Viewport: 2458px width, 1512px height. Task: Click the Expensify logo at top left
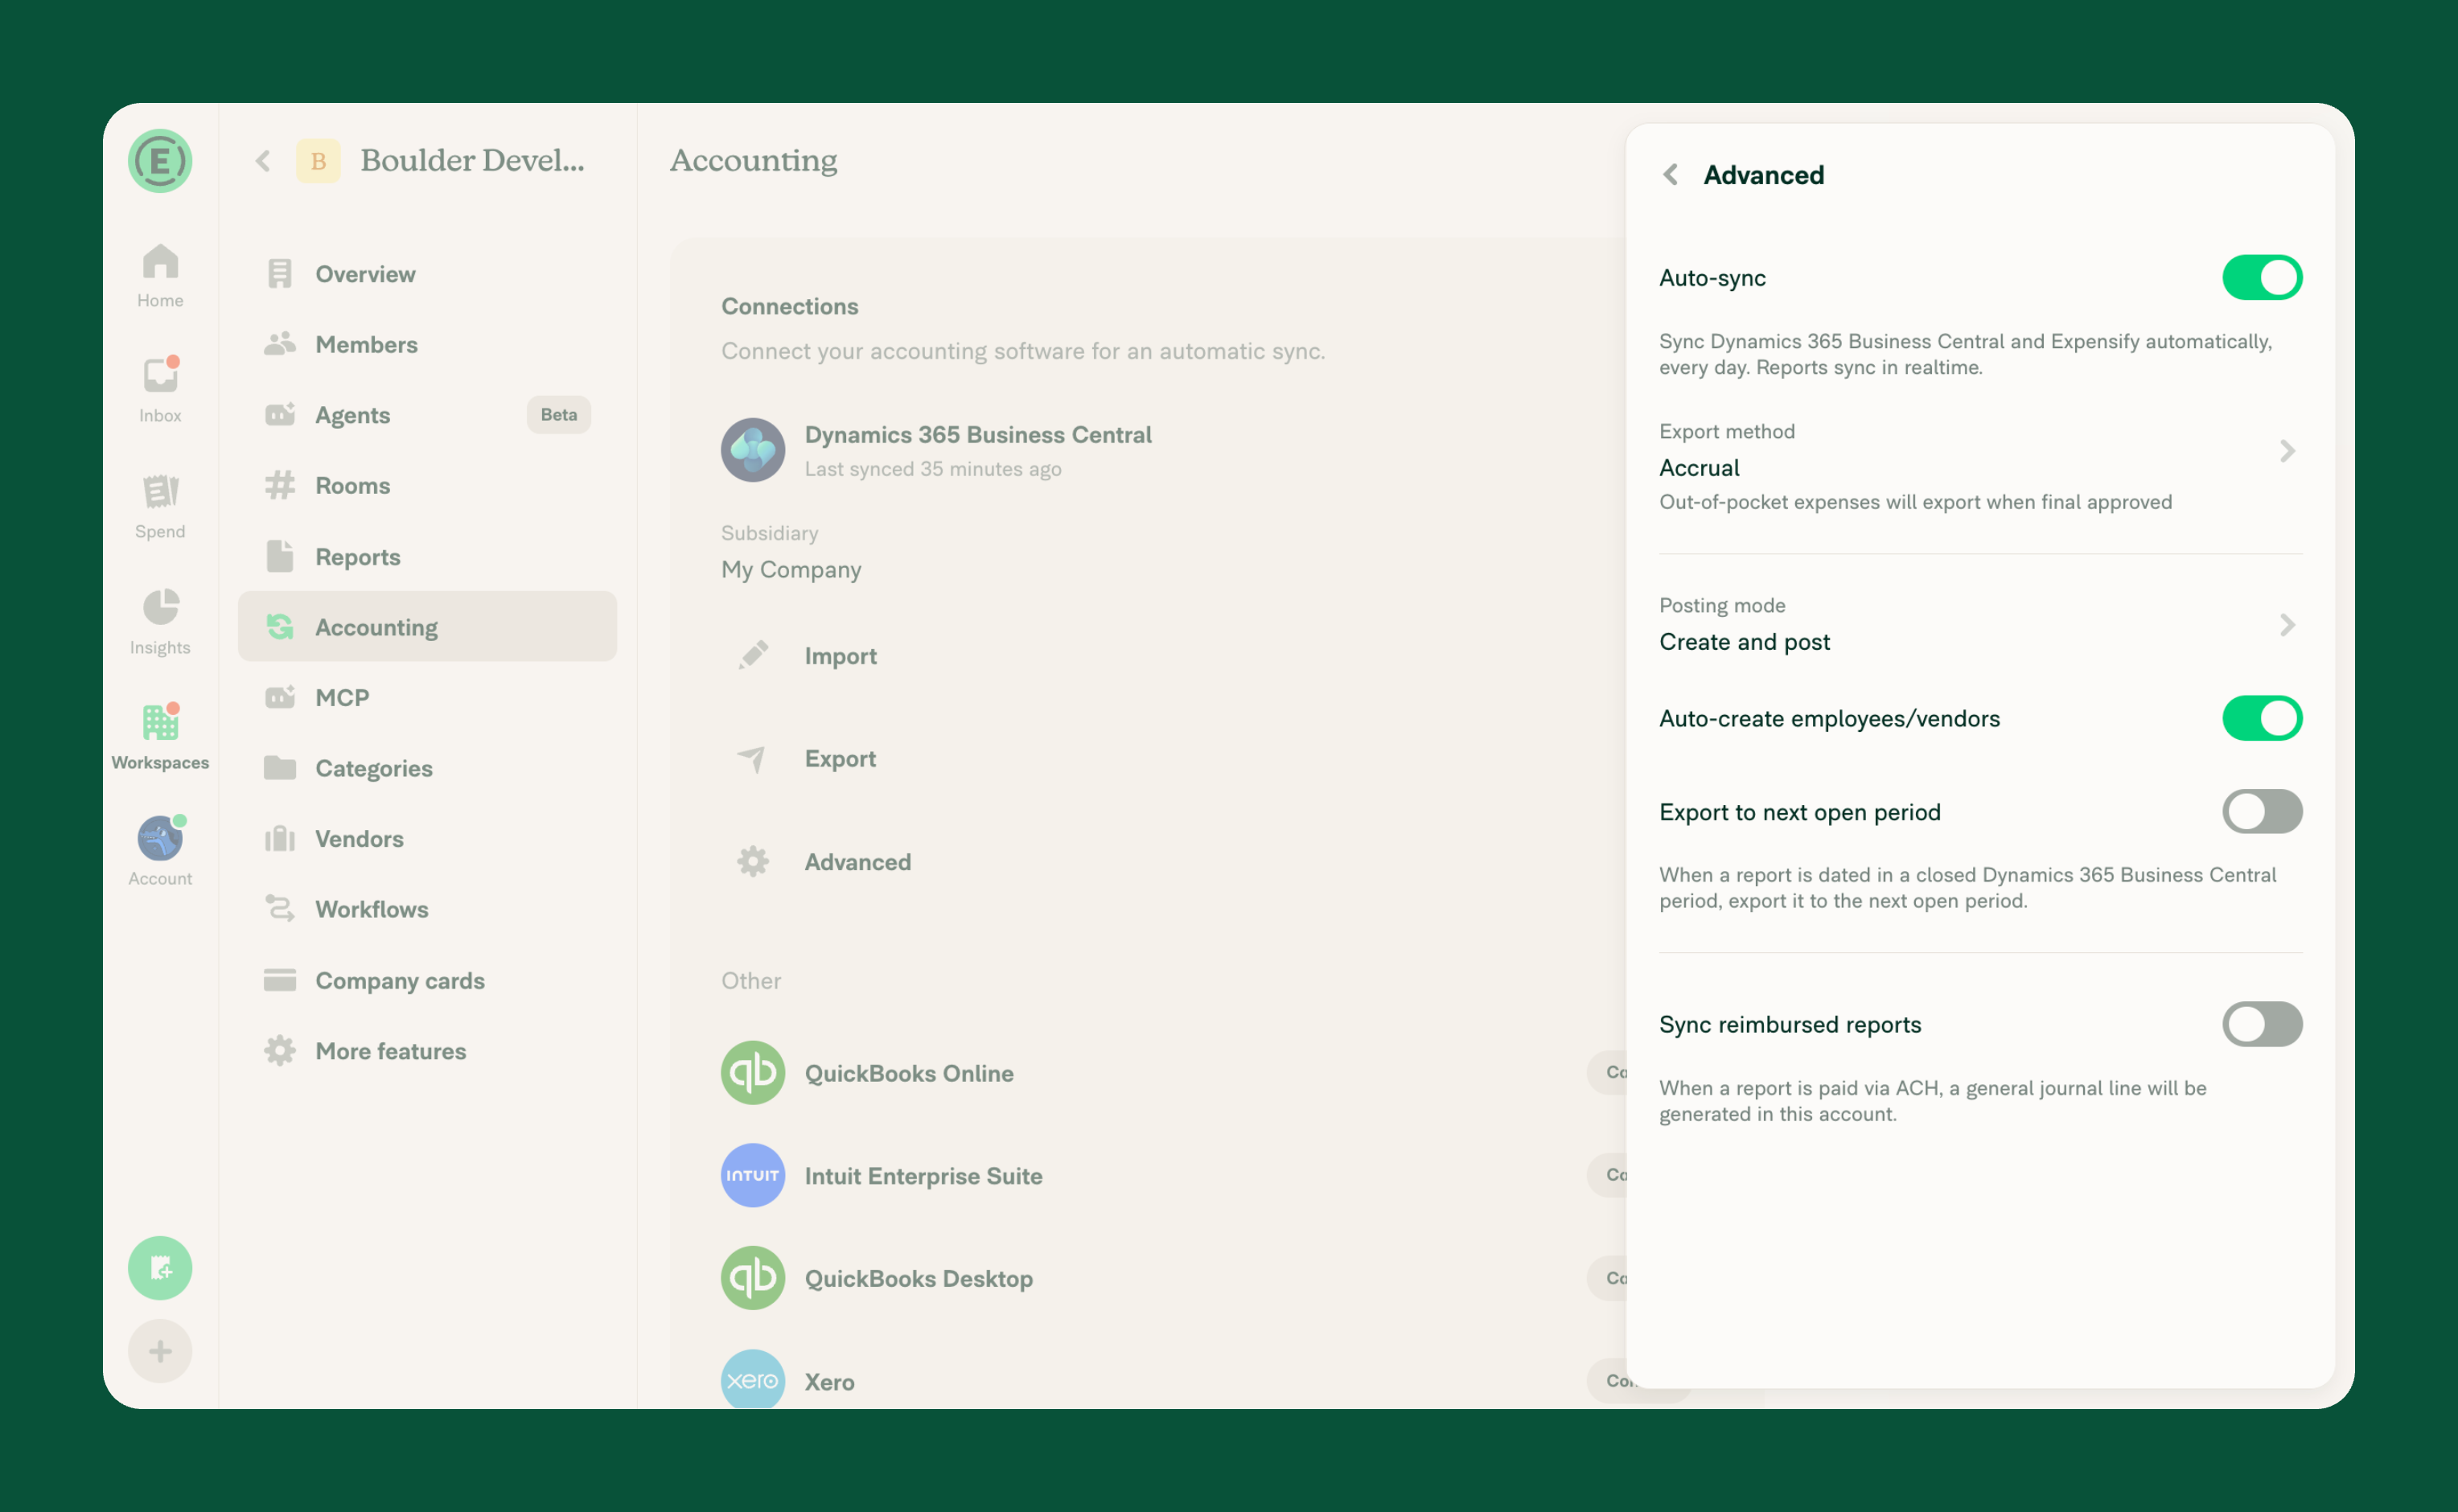(x=160, y=160)
